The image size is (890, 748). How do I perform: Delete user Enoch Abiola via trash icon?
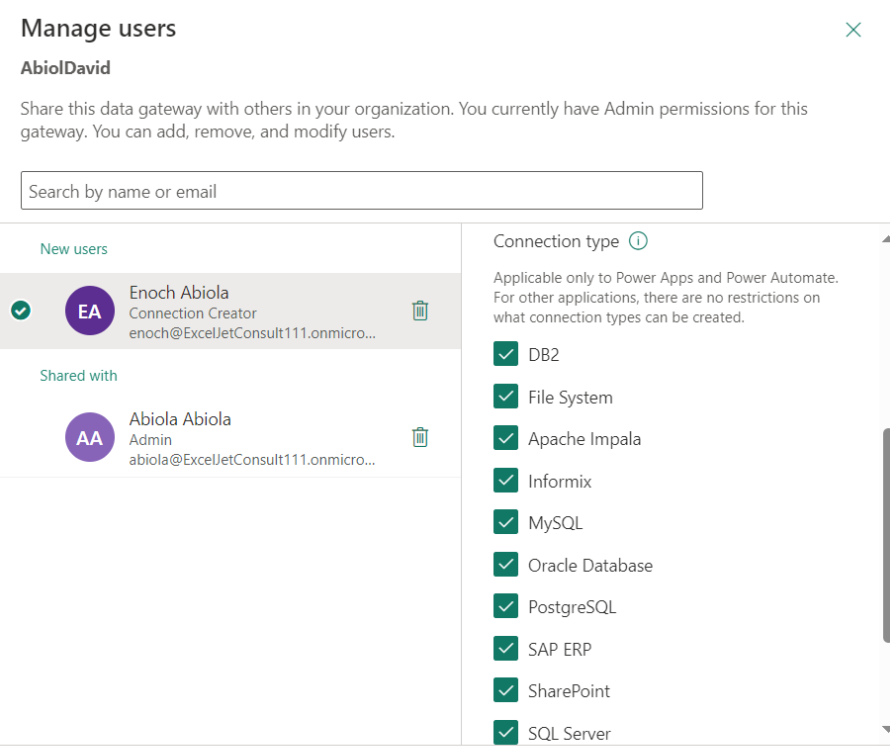click(420, 311)
